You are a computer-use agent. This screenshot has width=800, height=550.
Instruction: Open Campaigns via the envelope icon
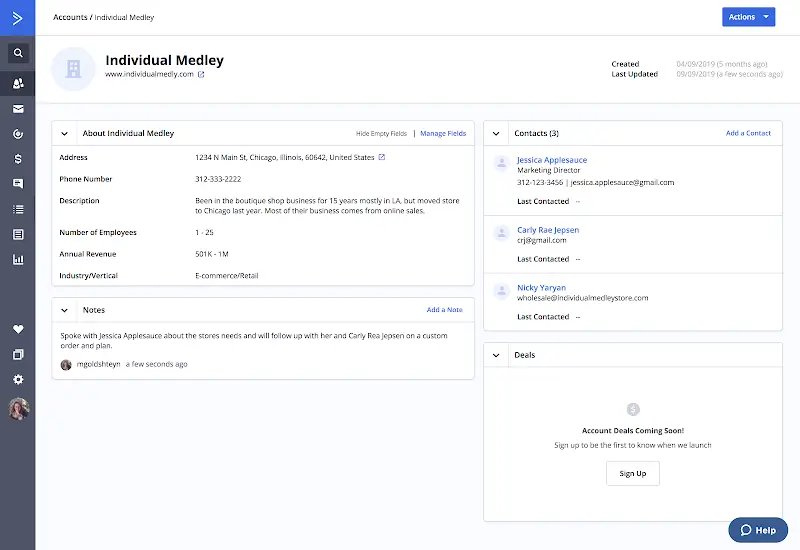point(18,109)
